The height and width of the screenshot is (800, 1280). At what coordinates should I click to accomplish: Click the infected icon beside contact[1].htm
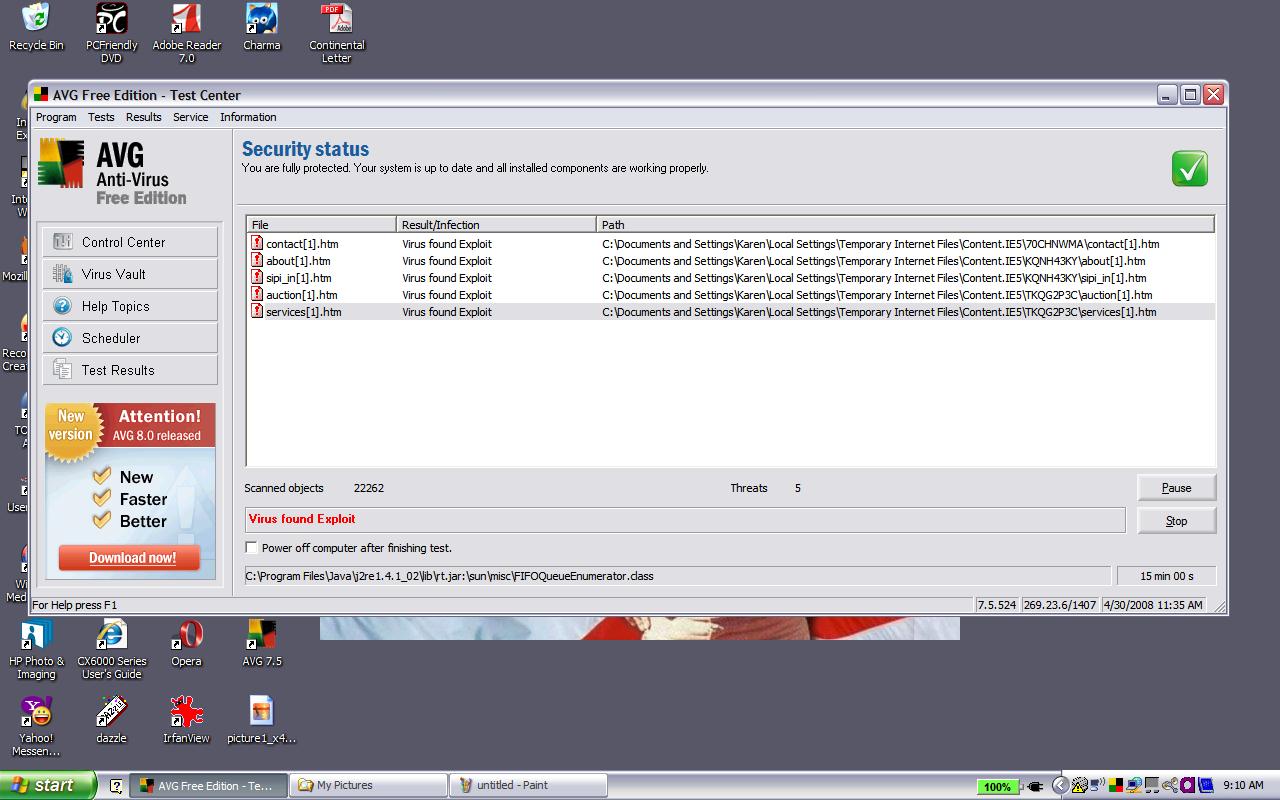click(257, 243)
